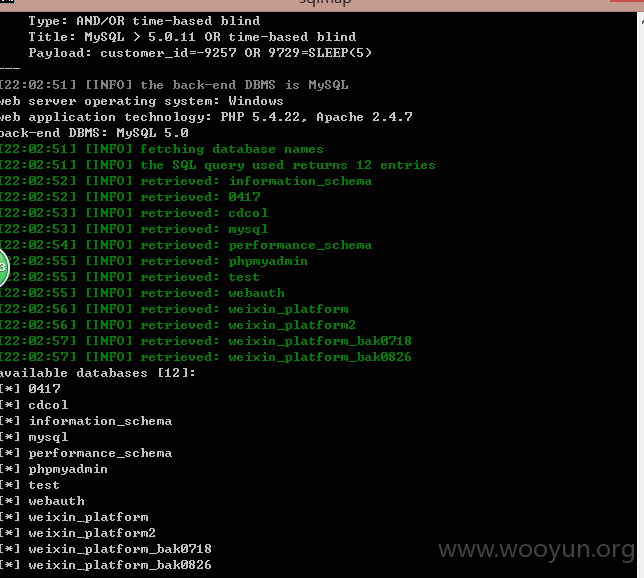Click the '[*] weixin_platform2' database list row
This screenshot has width=644, height=578.
78,534
